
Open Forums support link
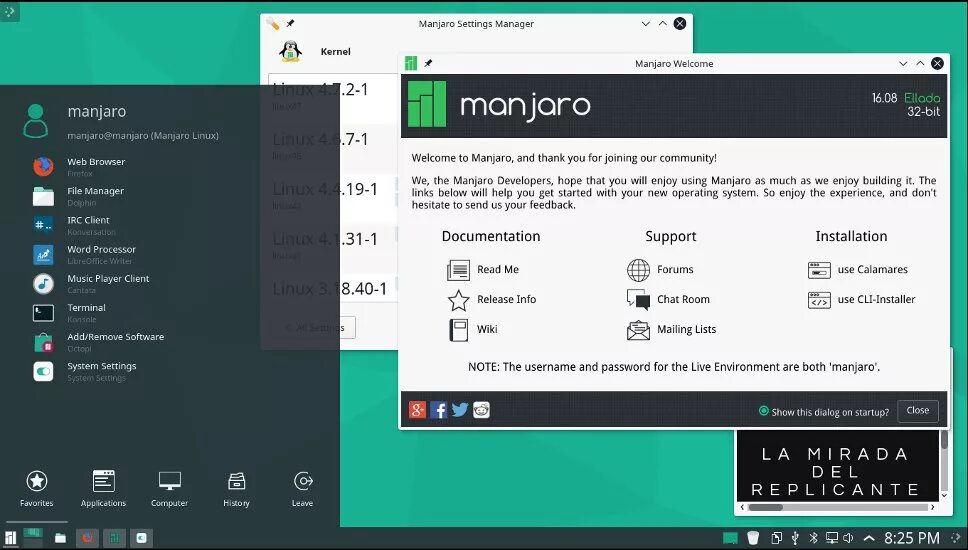coord(660,270)
